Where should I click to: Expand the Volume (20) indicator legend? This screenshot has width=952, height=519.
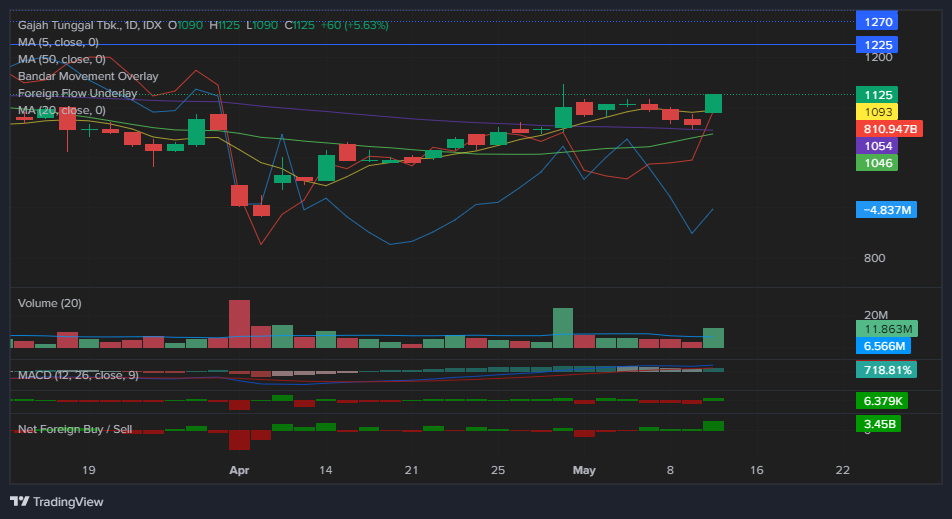50,303
